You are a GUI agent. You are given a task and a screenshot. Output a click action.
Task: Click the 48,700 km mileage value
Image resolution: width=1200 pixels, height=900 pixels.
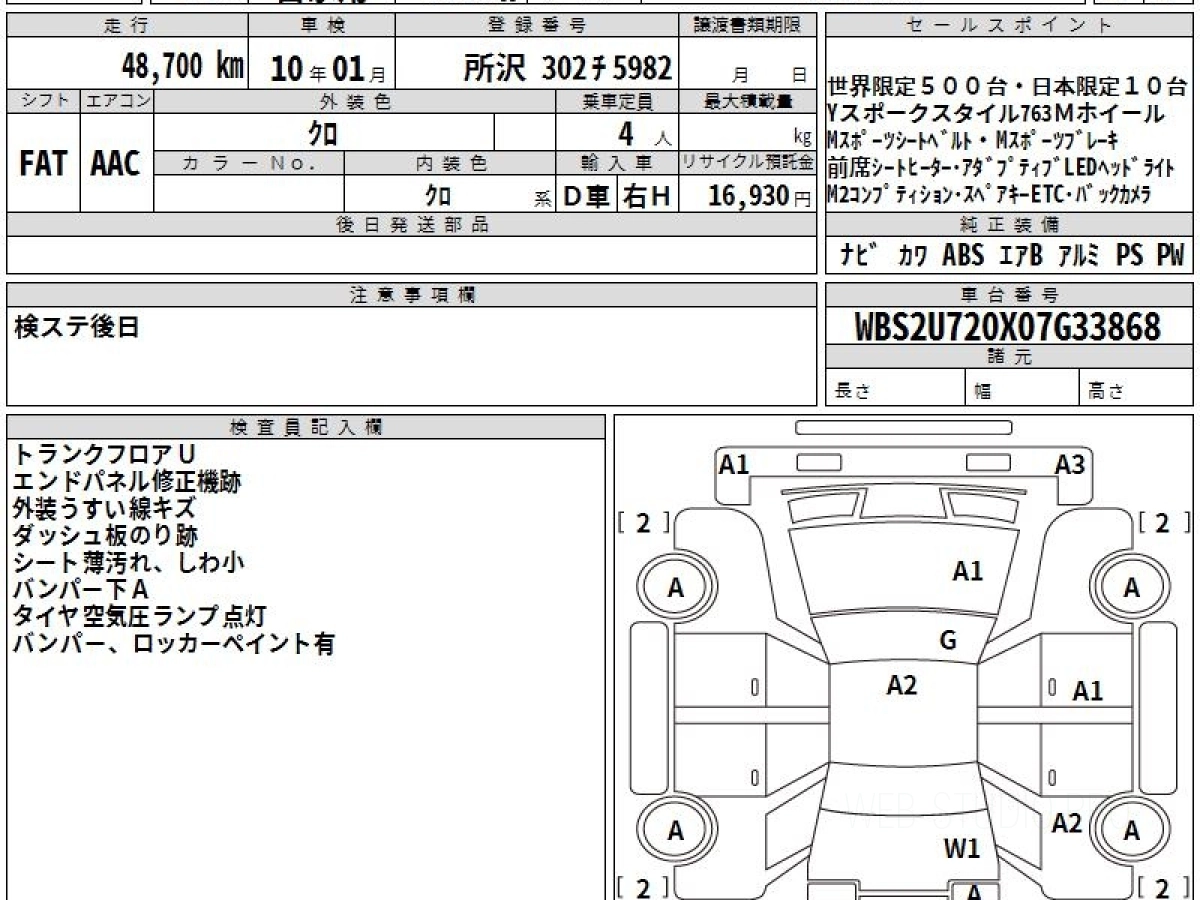(x=182, y=67)
